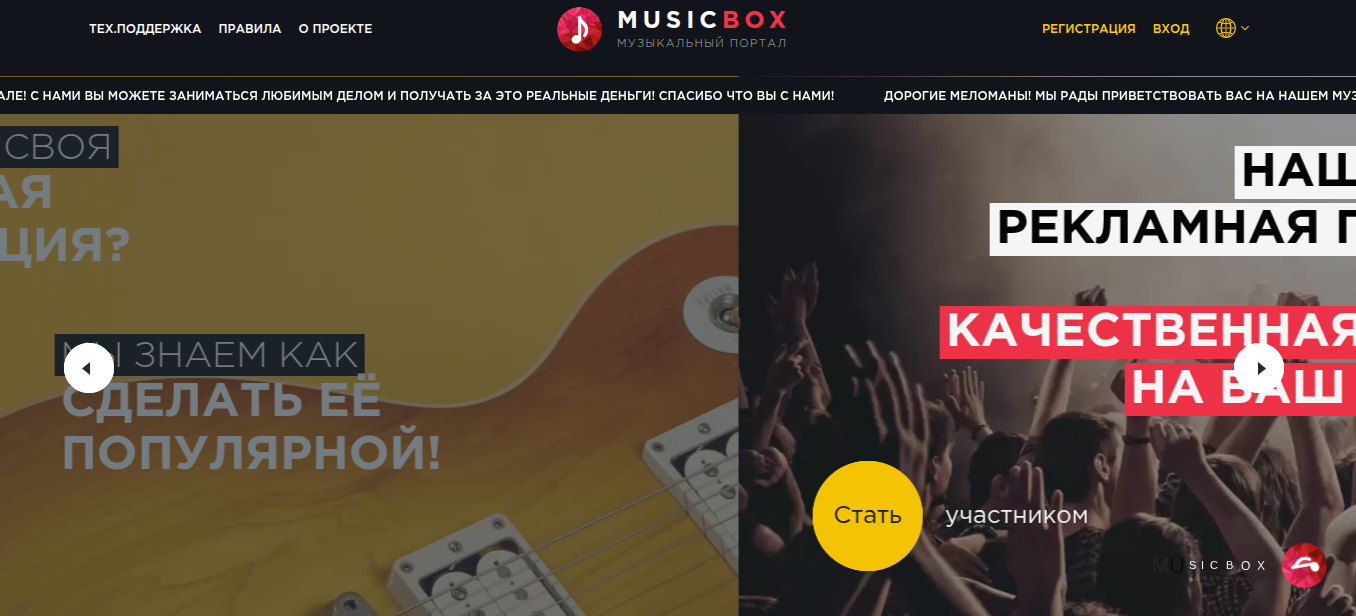1356x616 pixels.
Task: Click the ДОРОГИЕ МЕЛОМАНЫ scrolling announcement
Action: point(1119,96)
